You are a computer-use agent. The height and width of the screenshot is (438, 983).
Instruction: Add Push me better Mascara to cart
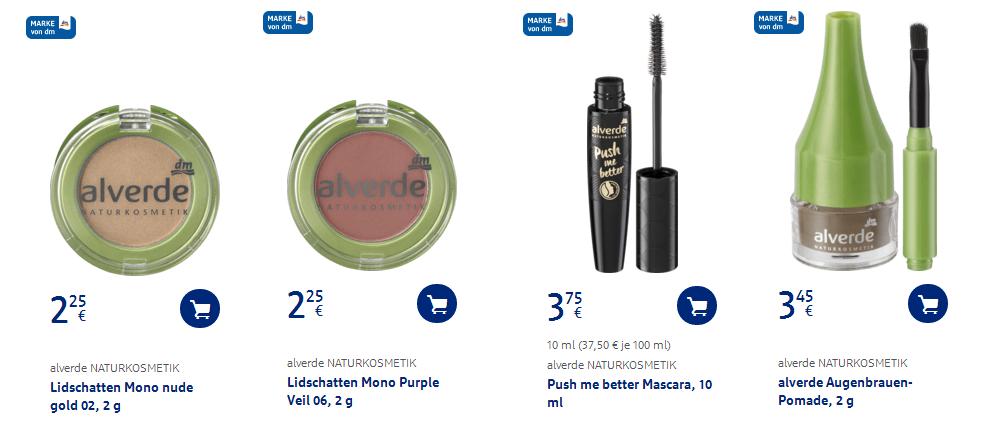coord(697,305)
